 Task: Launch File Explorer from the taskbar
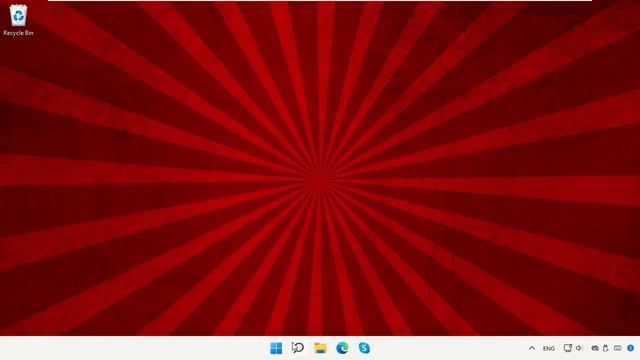(x=320, y=348)
